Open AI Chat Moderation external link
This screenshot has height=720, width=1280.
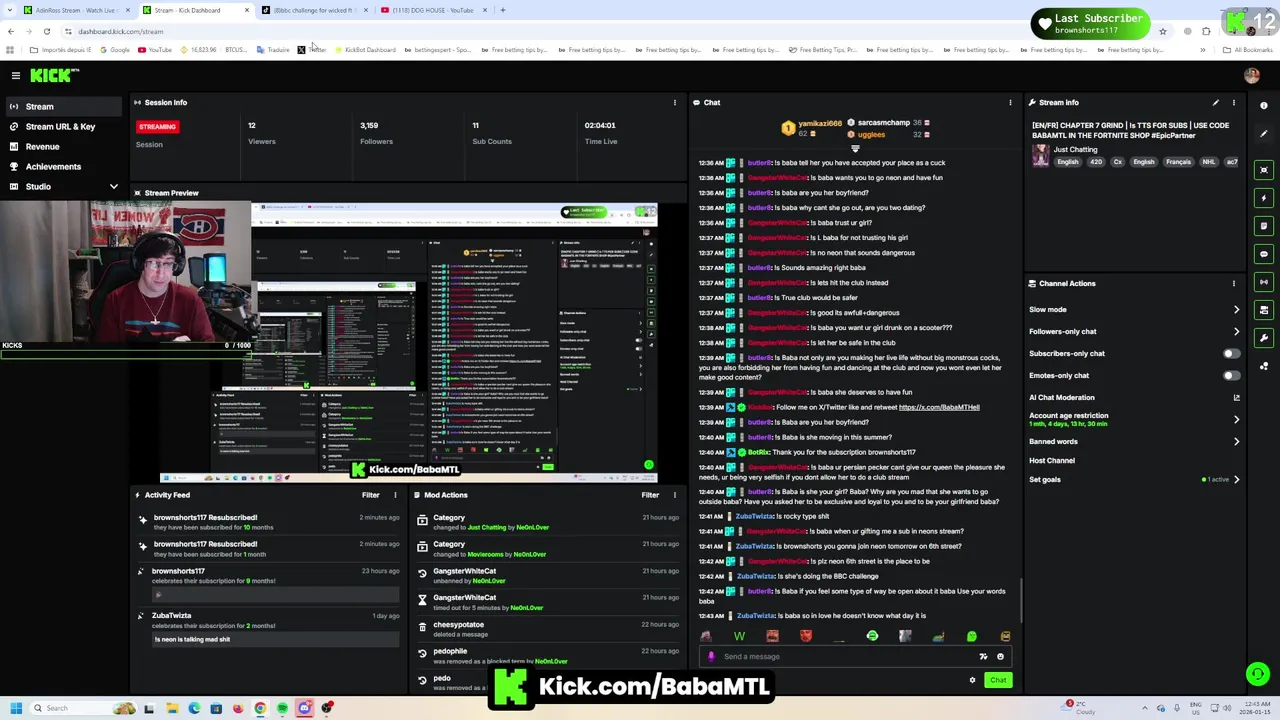click(x=1236, y=397)
